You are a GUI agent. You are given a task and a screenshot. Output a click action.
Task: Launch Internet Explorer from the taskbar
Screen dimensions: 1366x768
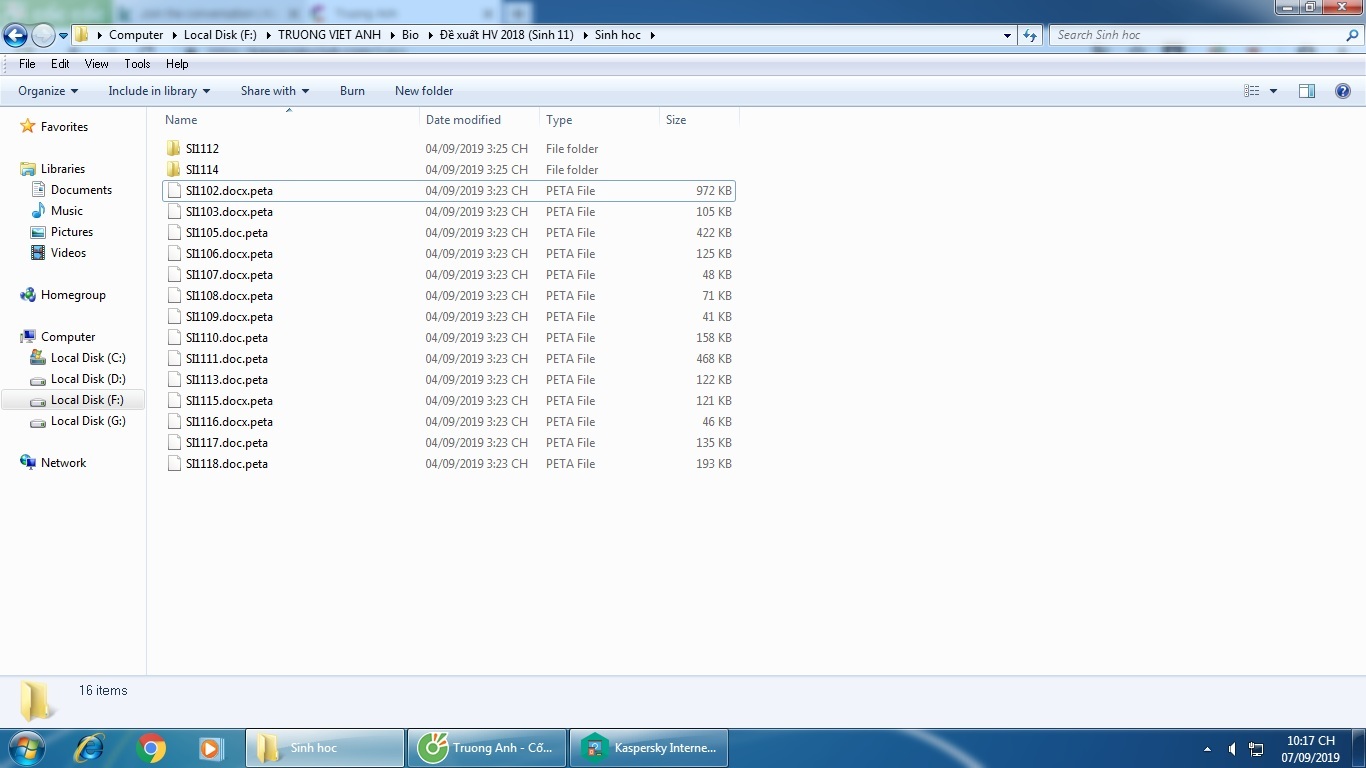[90, 748]
